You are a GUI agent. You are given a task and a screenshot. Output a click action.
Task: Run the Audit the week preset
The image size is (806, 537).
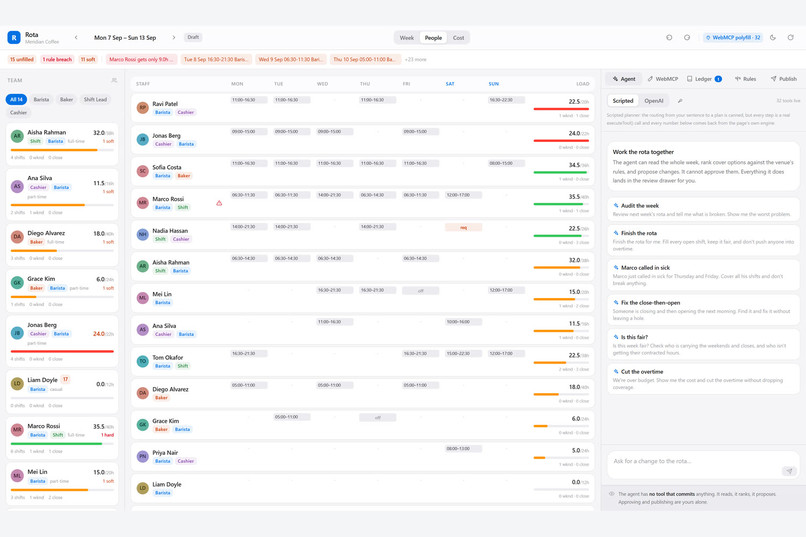(x=703, y=209)
